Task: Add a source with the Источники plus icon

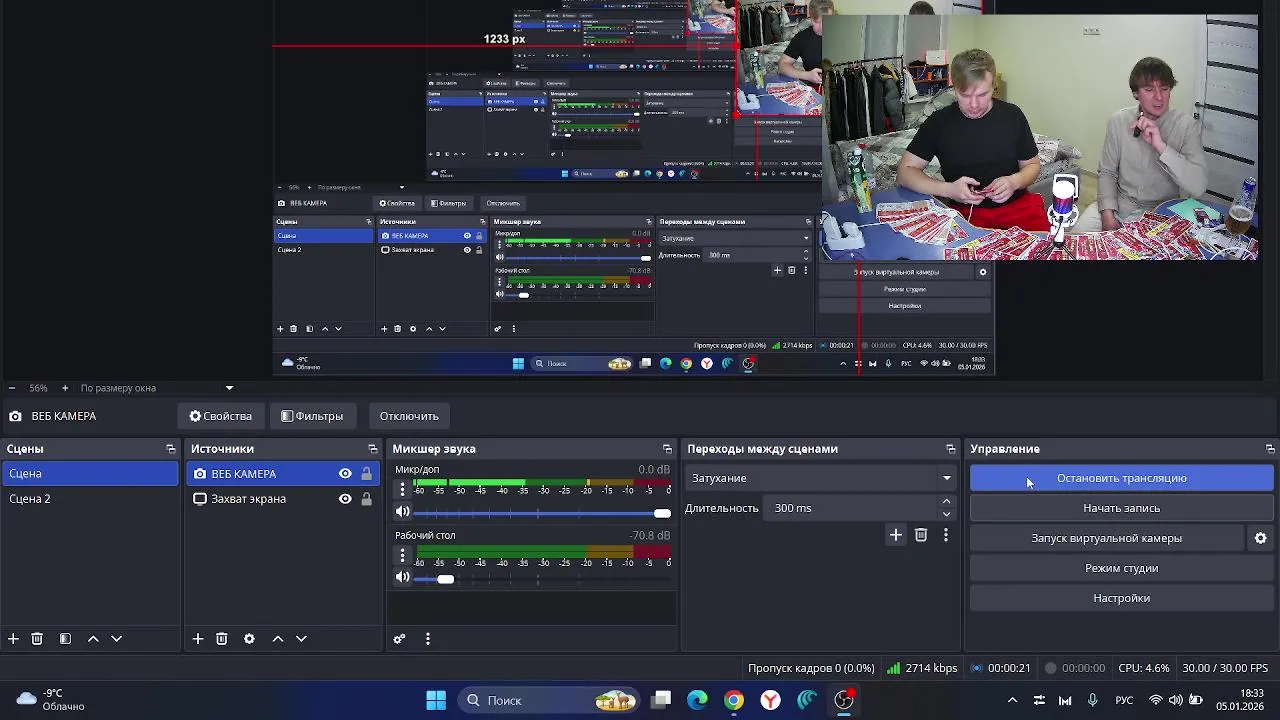Action: (x=198, y=638)
